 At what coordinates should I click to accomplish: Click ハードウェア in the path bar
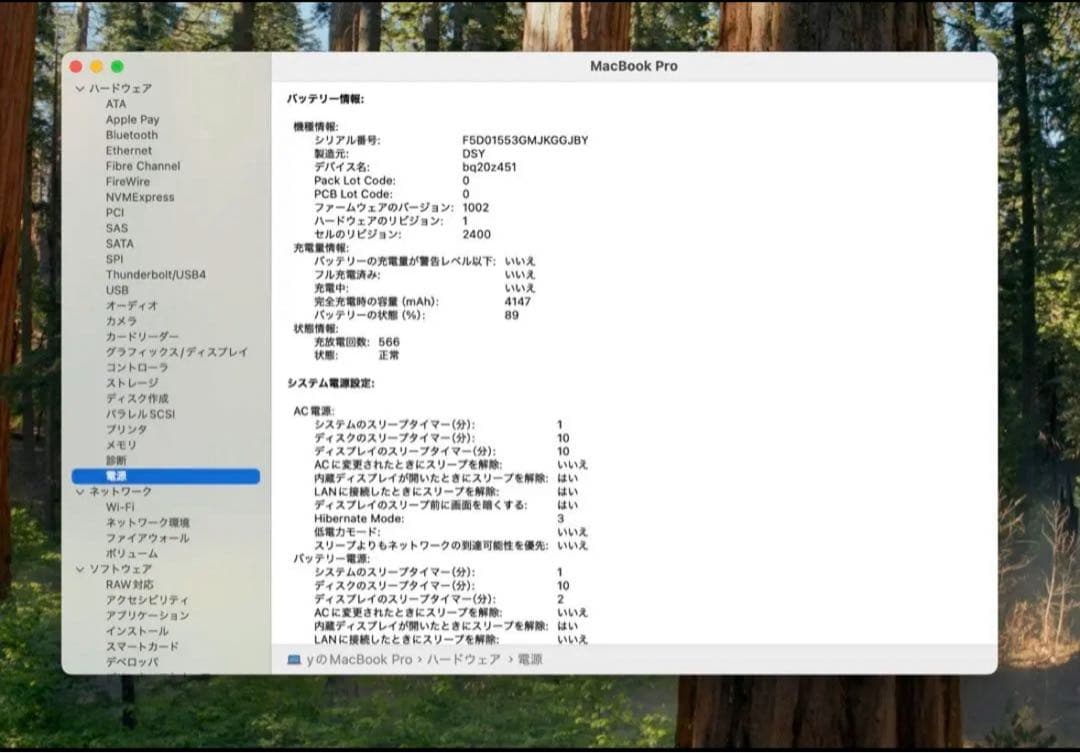463,660
